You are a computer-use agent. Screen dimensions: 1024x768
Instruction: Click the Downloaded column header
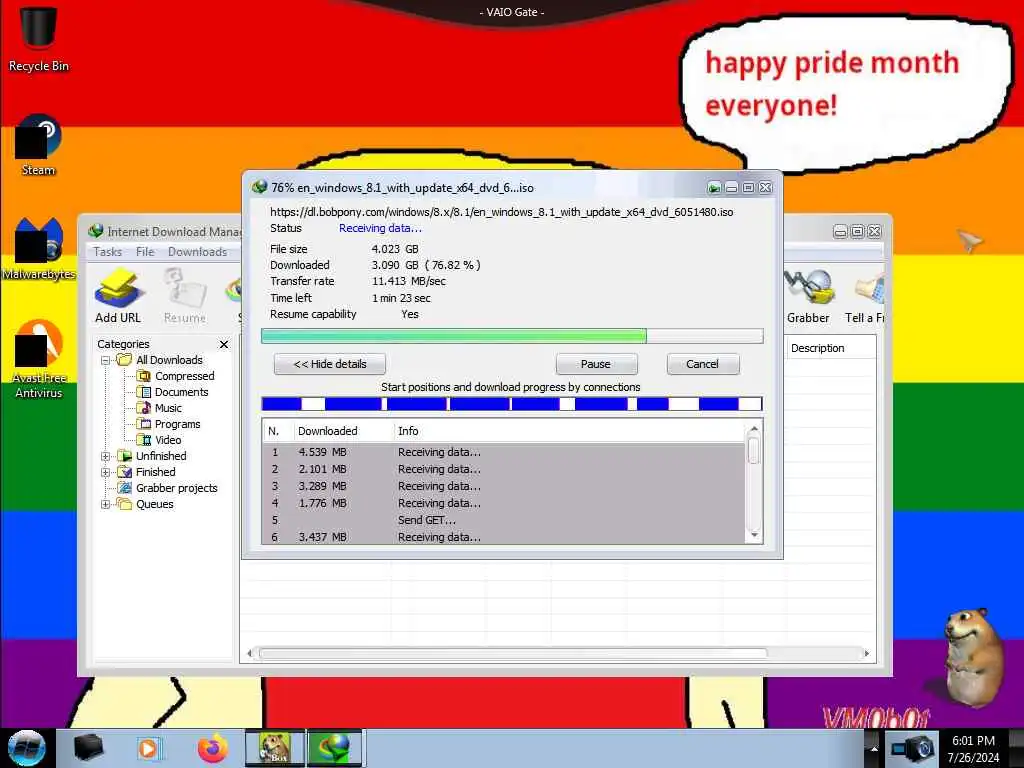click(x=344, y=431)
